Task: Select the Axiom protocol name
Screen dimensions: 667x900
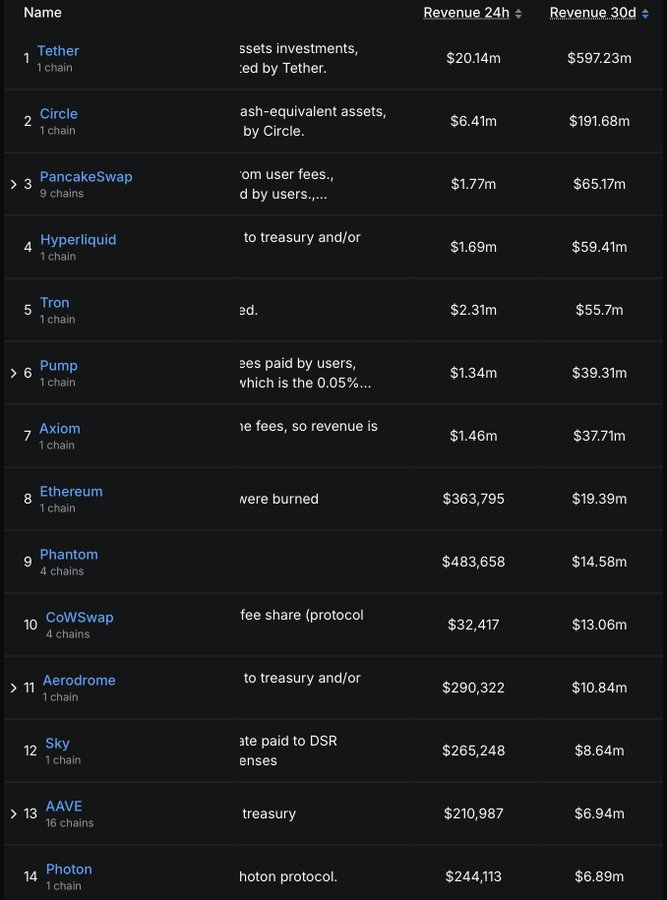Action: [x=60, y=429]
